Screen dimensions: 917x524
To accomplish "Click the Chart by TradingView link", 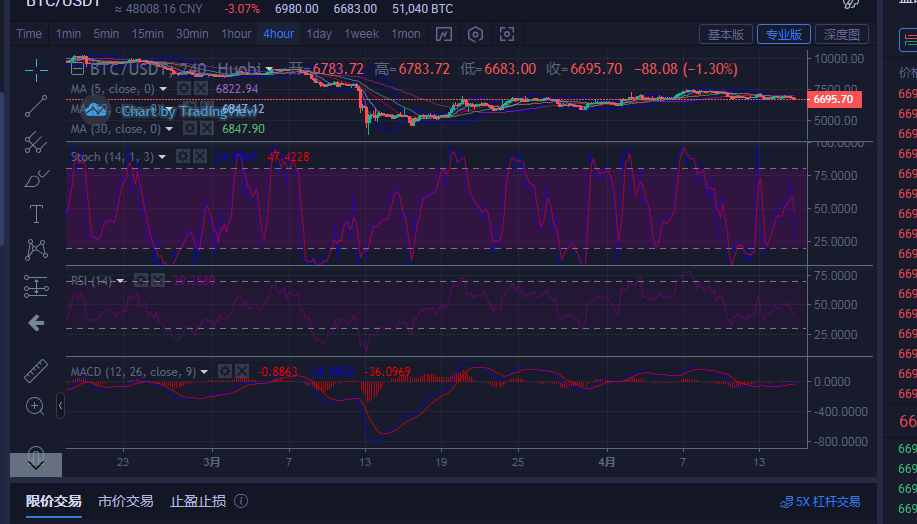I will coord(188,111).
